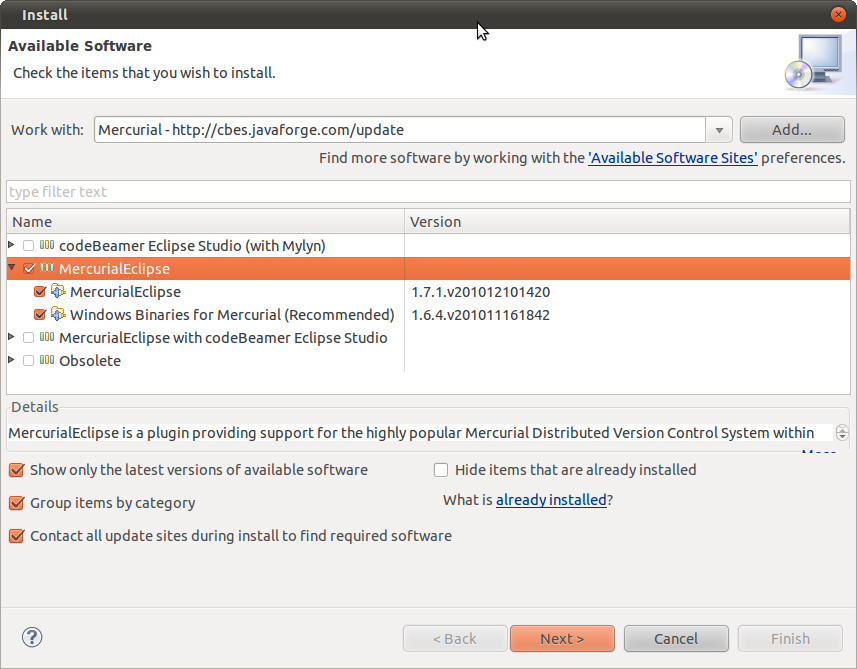Sort the list by Name column header
The width and height of the screenshot is (857, 669).
click(x=205, y=222)
